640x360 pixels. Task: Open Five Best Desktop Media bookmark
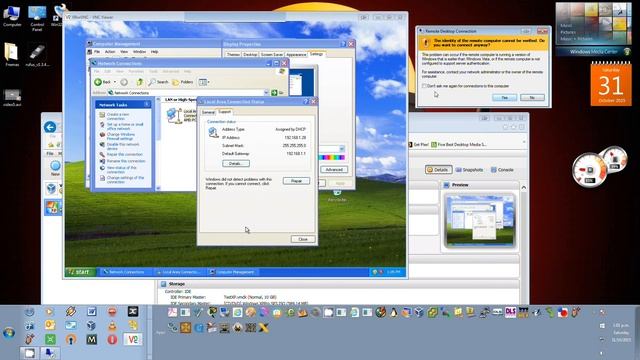point(458,144)
